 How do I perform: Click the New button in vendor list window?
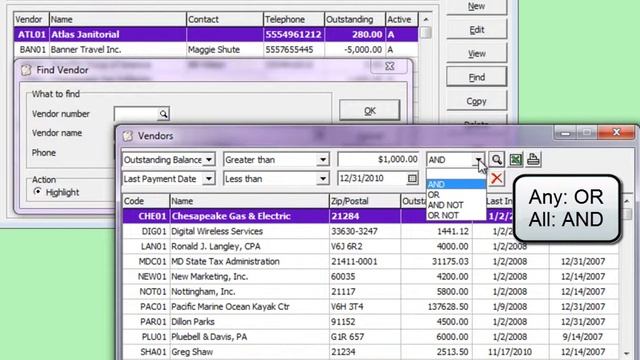476,7
